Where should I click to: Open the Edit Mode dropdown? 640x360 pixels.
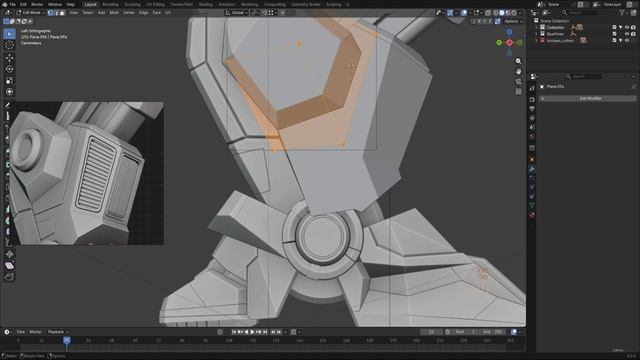click(31, 13)
